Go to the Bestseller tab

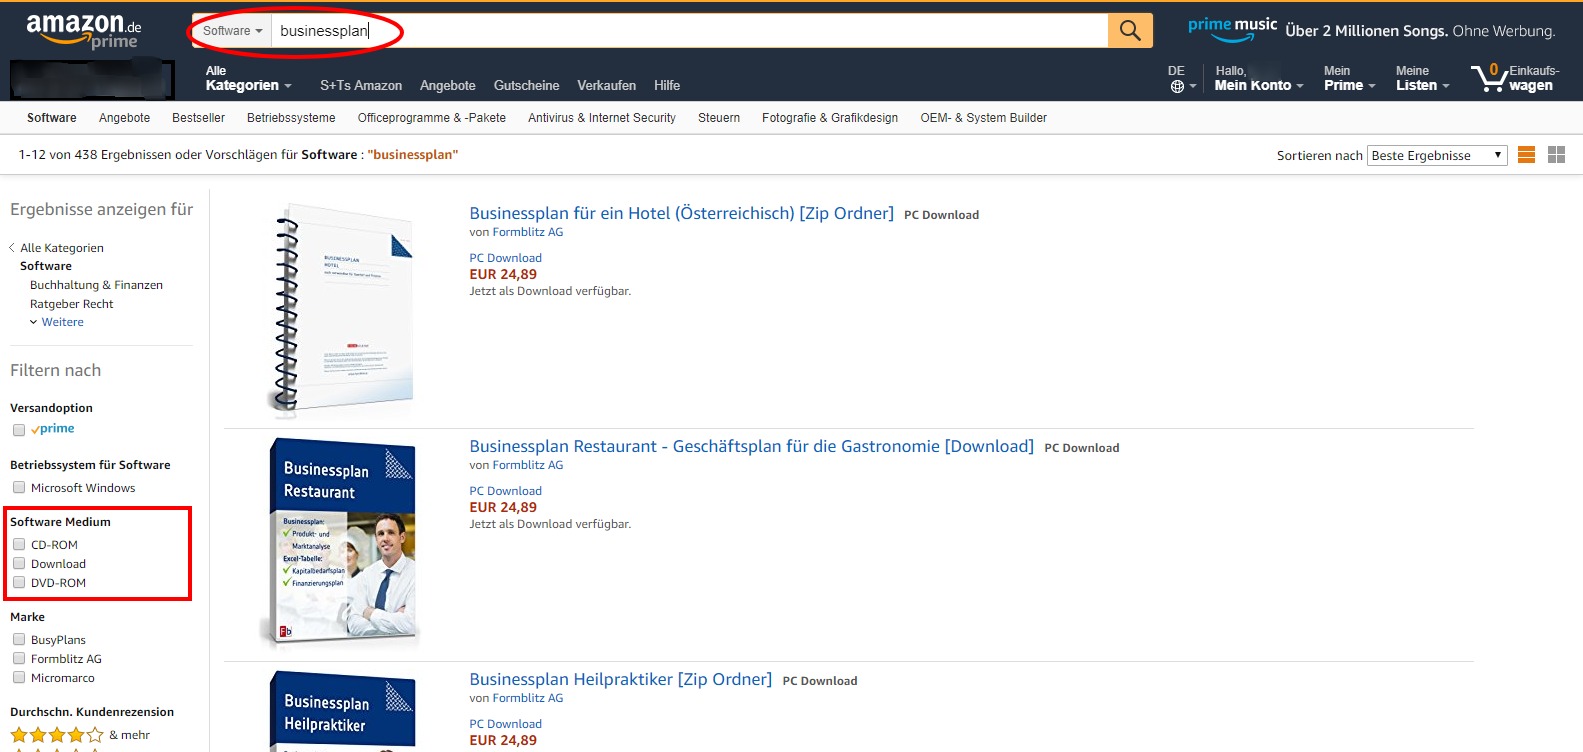[x=198, y=118]
